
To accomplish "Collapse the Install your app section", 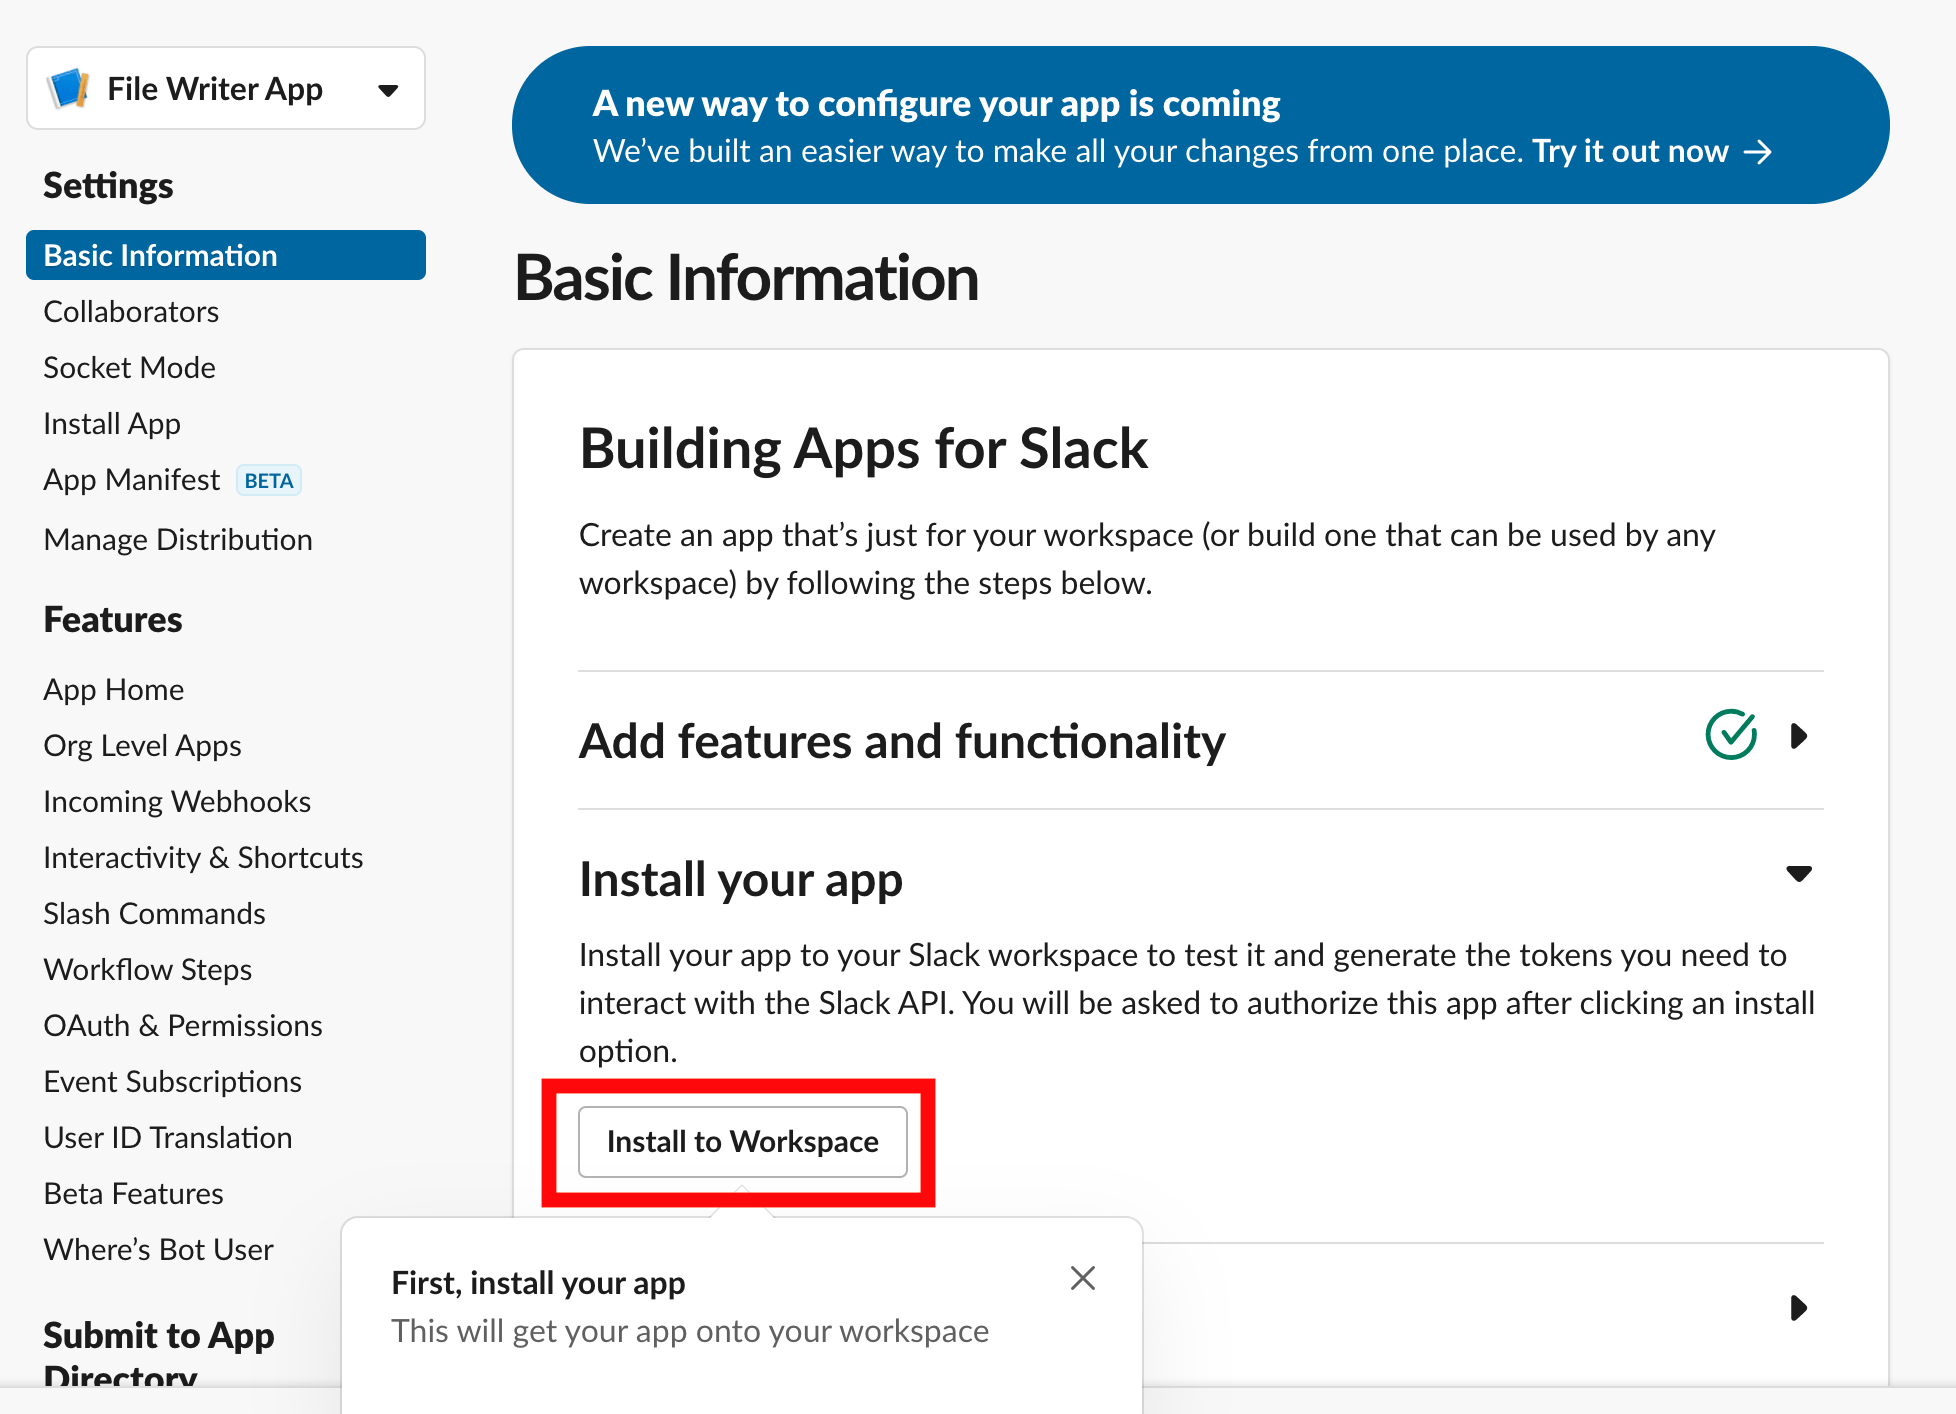I will [1799, 873].
